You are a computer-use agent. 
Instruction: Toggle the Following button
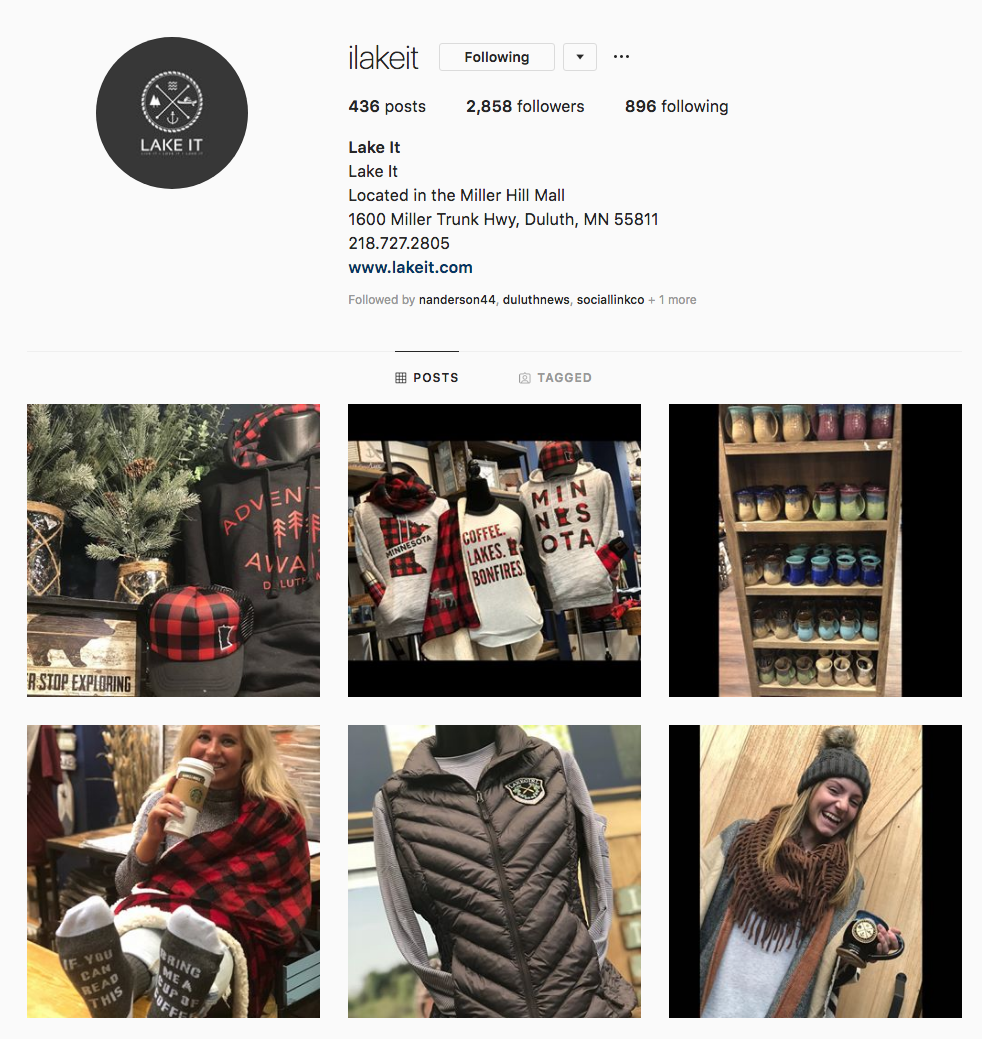(x=496, y=57)
